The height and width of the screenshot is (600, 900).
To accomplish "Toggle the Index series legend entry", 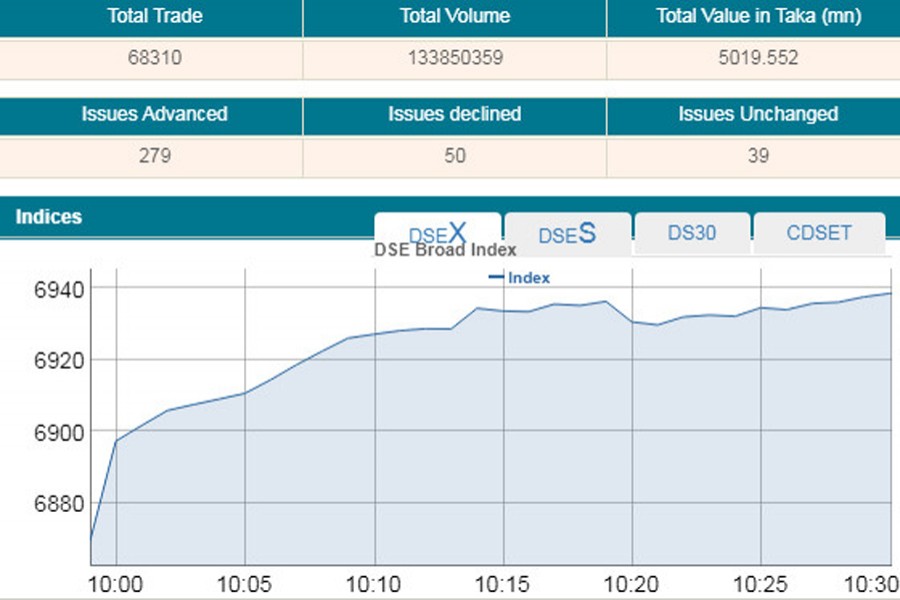I will tap(519, 278).
